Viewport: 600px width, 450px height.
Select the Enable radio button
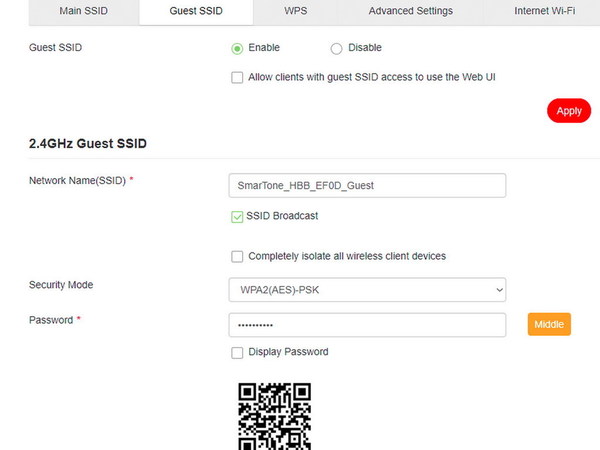pos(237,49)
